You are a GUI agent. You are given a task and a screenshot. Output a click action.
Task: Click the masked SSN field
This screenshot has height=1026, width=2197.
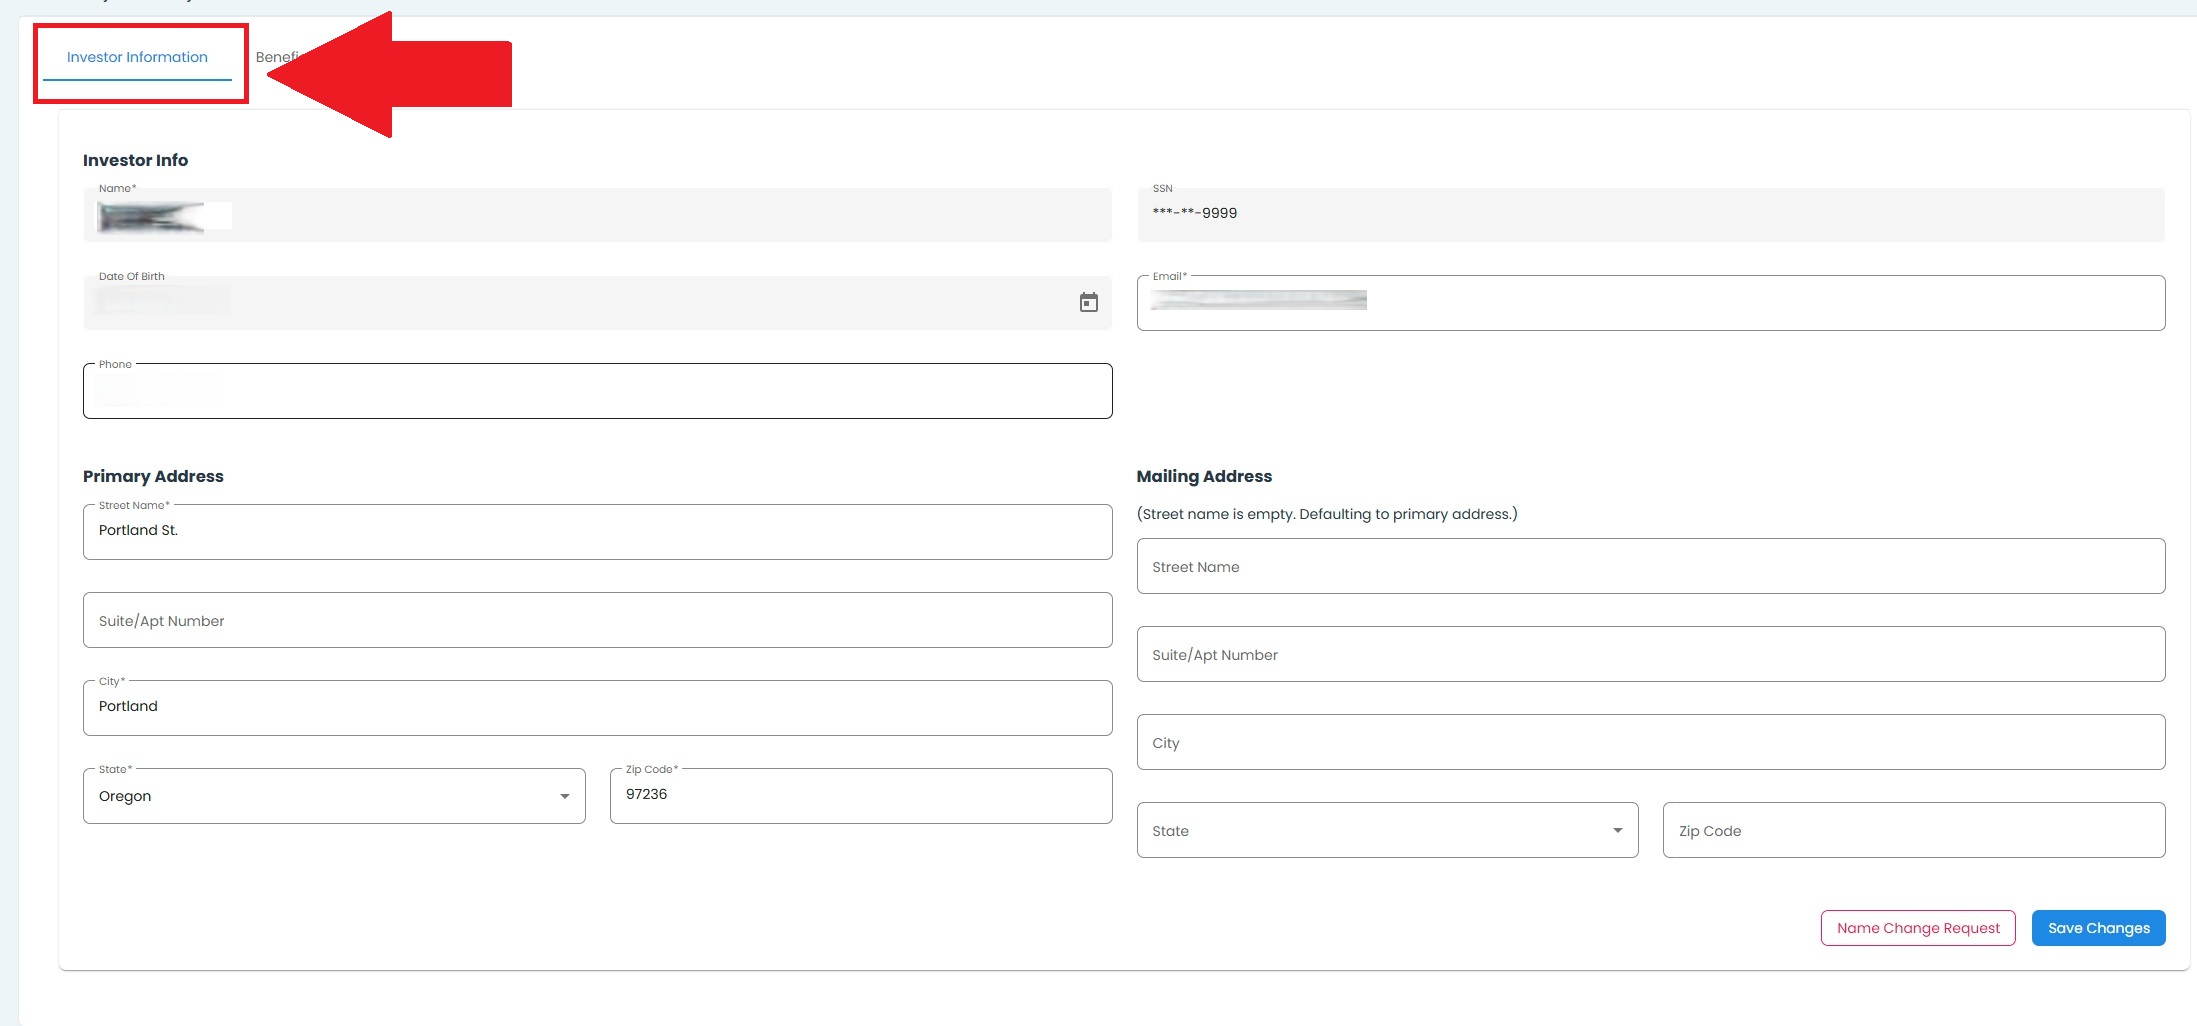click(x=1650, y=215)
